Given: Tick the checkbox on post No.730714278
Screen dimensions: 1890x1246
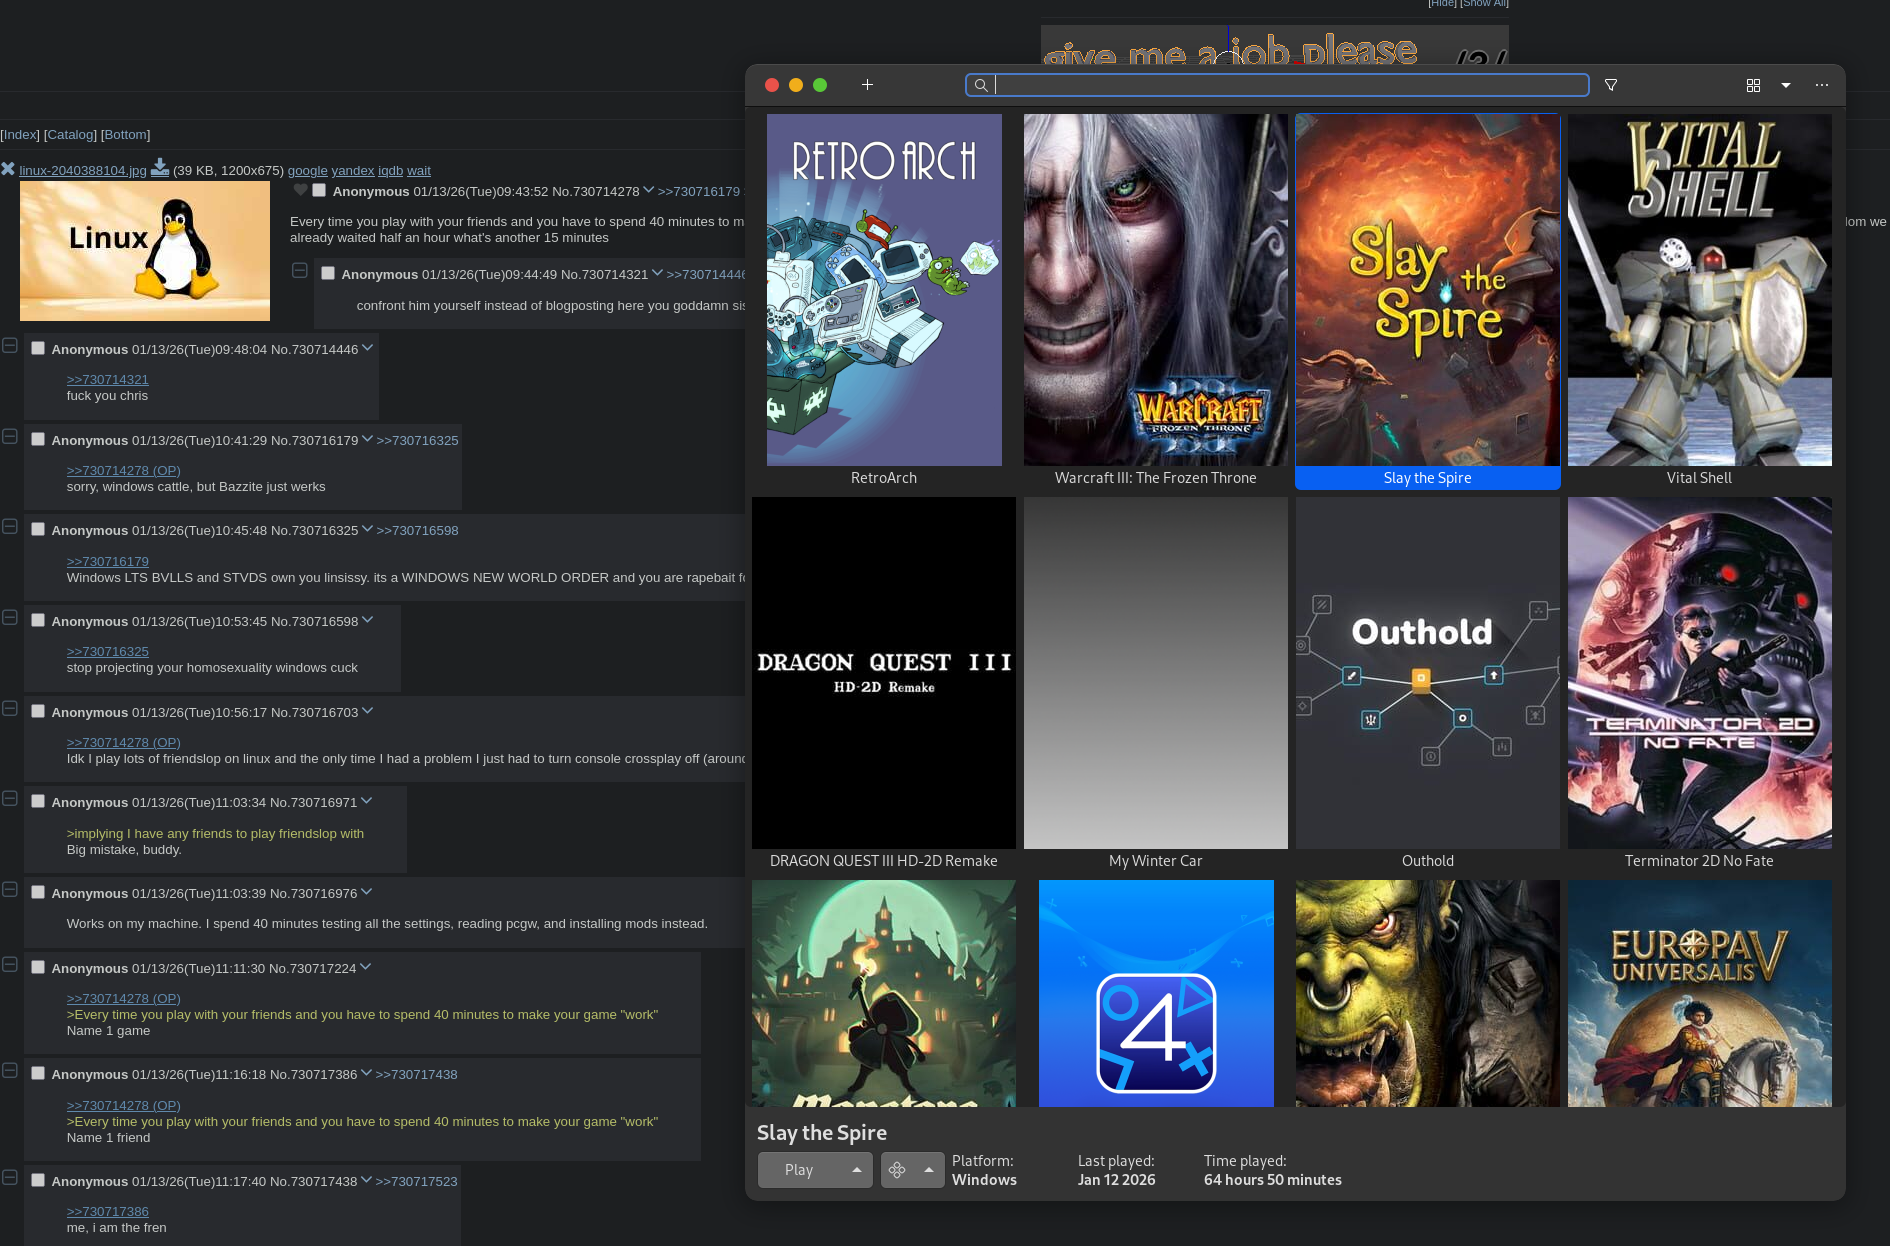Looking at the screenshot, I should (x=319, y=190).
